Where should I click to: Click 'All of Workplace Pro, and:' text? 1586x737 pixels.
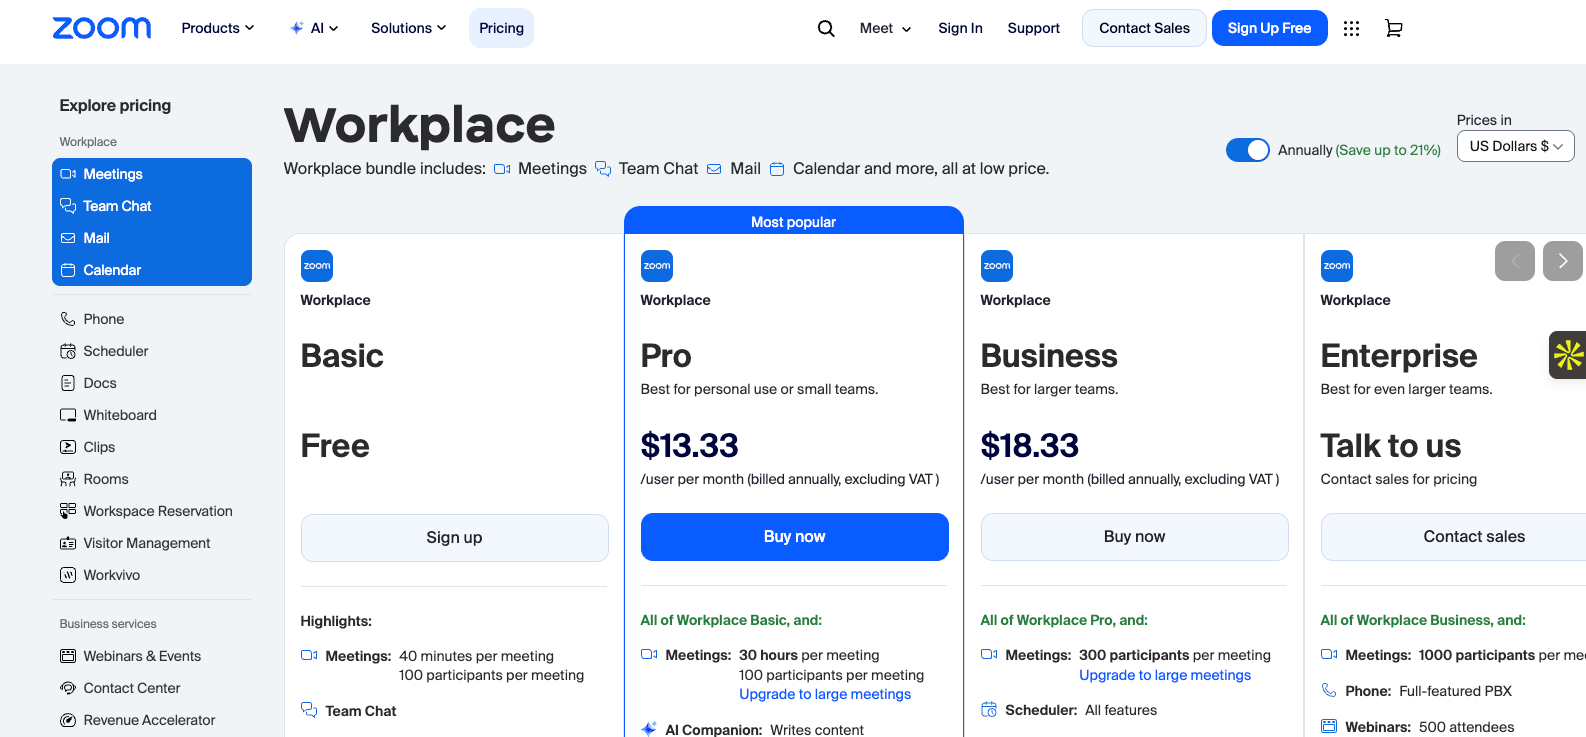(1064, 620)
